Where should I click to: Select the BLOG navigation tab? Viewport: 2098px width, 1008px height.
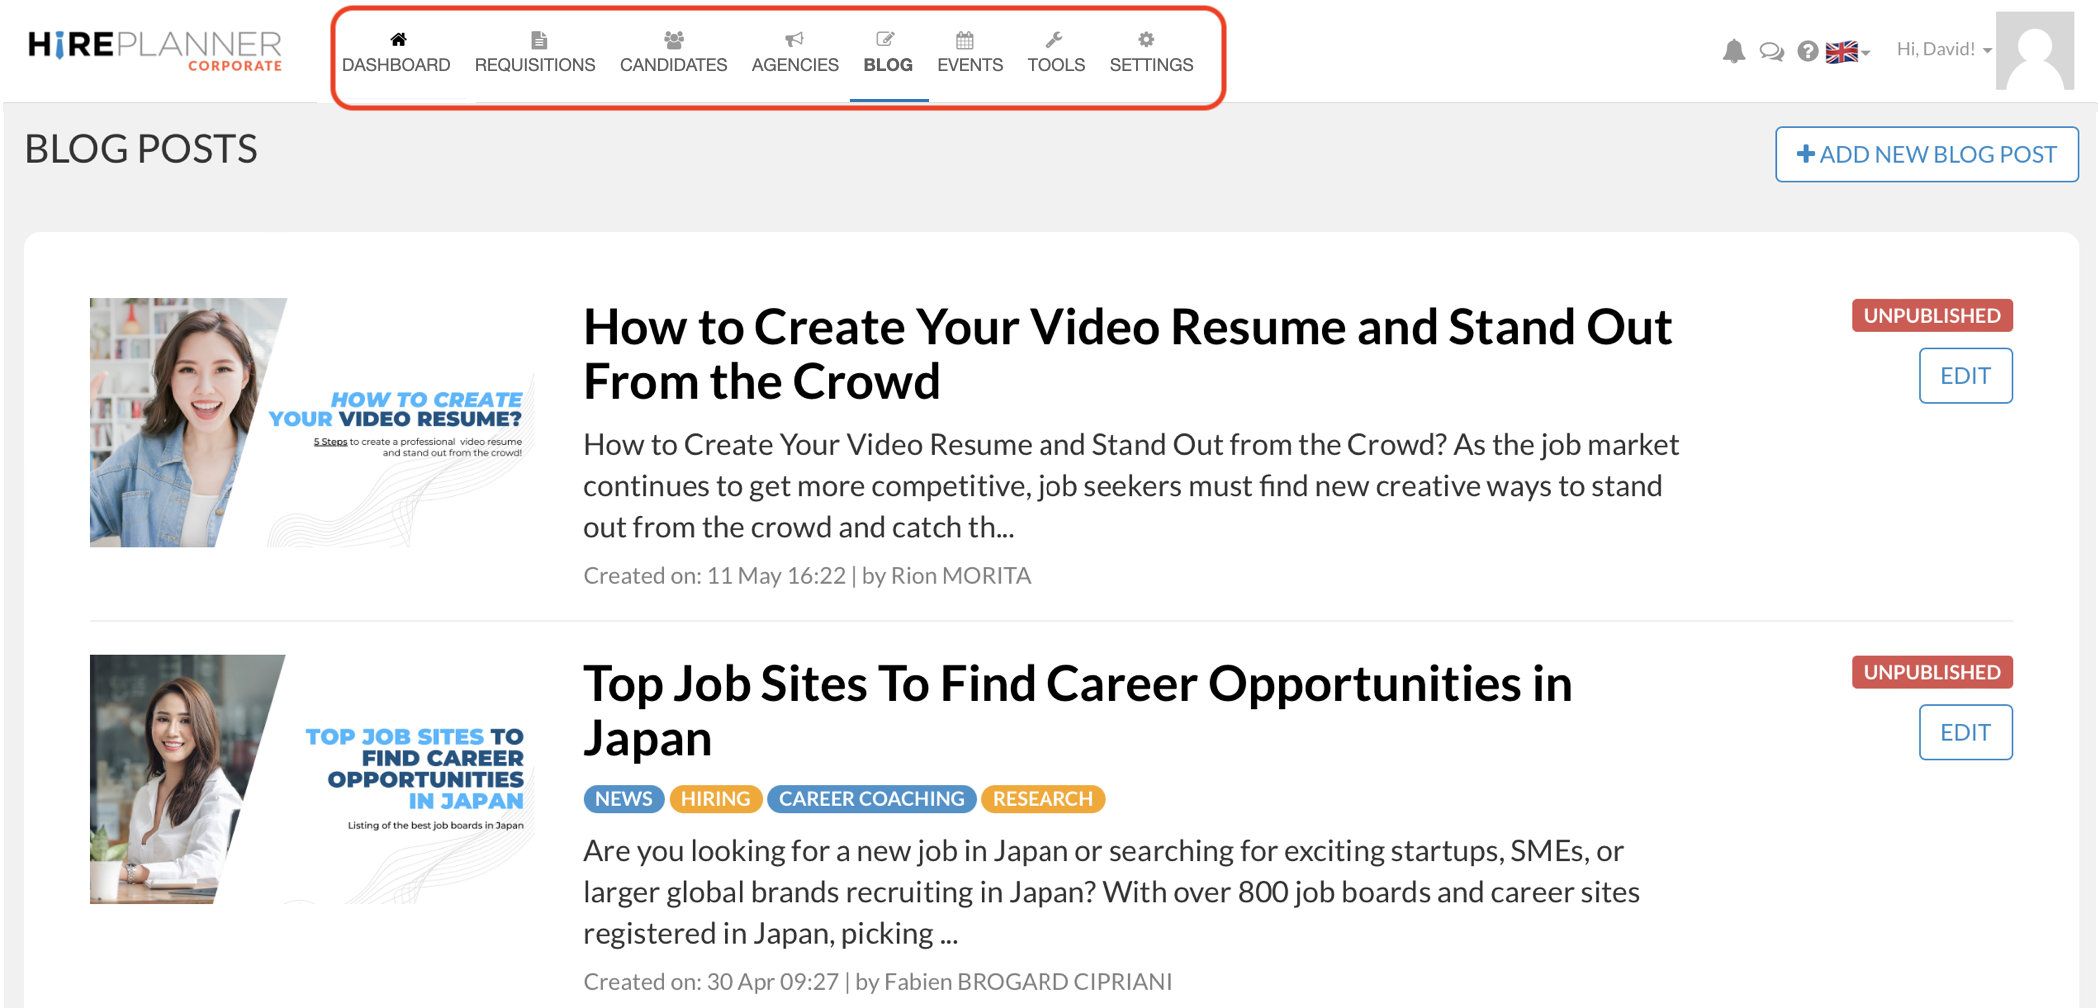coord(886,64)
